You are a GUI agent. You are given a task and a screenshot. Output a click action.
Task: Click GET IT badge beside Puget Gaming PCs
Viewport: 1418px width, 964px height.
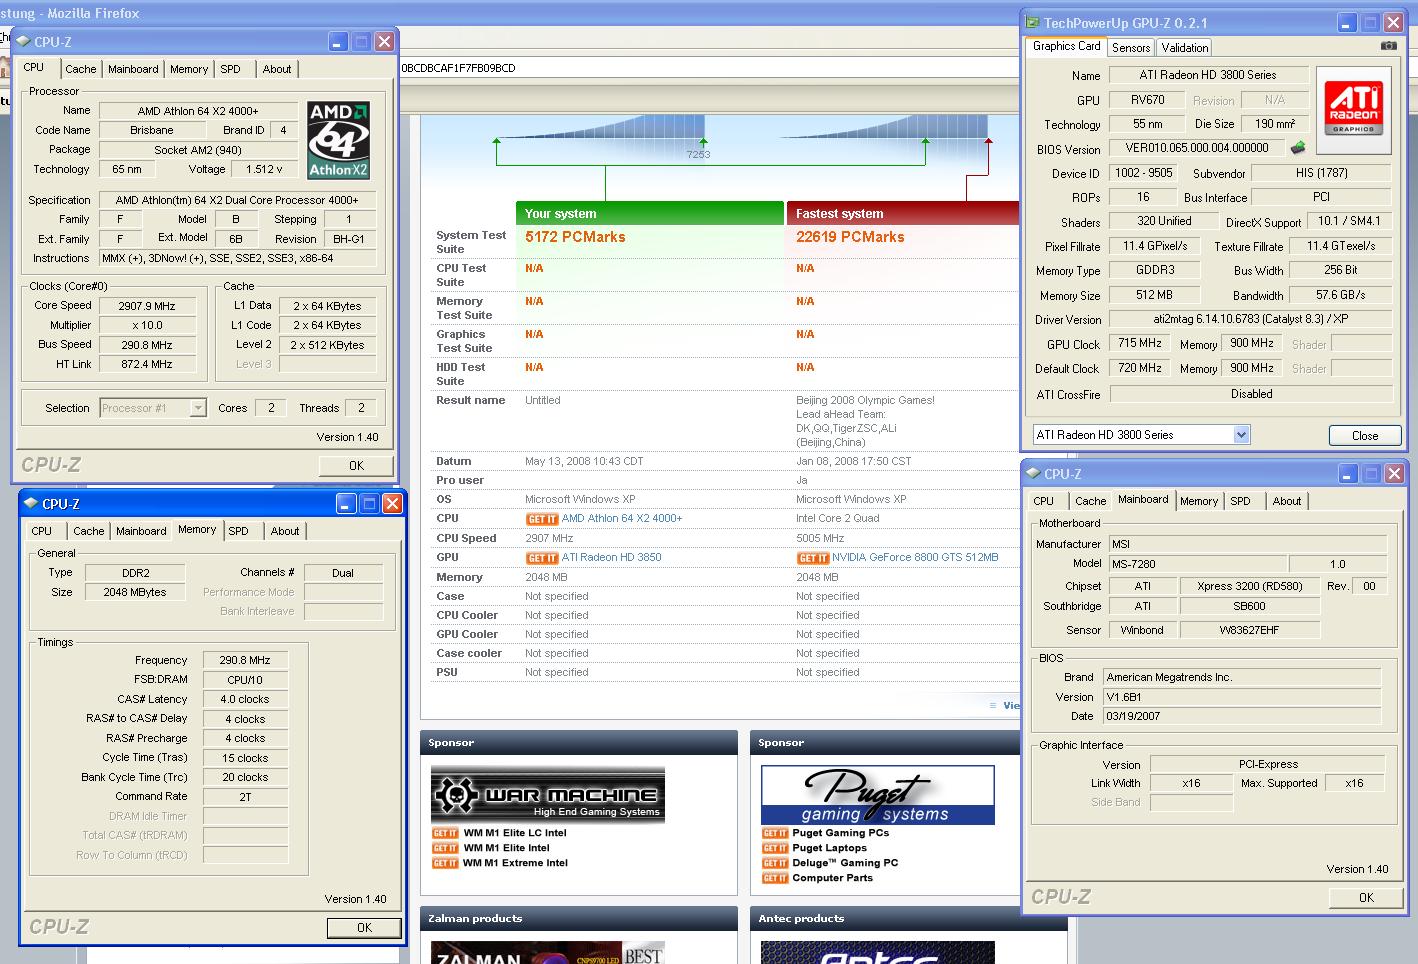click(x=775, y=833)
